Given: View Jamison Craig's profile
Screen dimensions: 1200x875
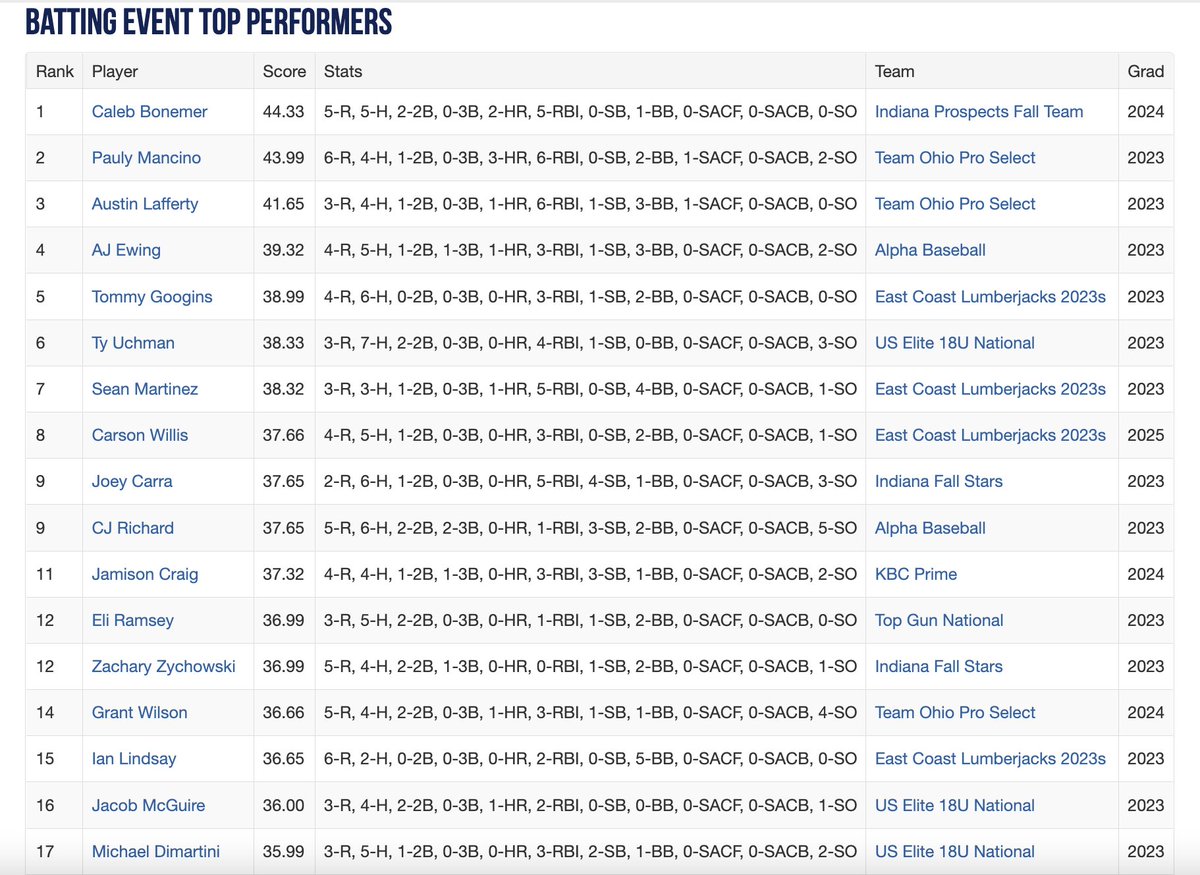Looking at the screenshot, I should point(145,574).
